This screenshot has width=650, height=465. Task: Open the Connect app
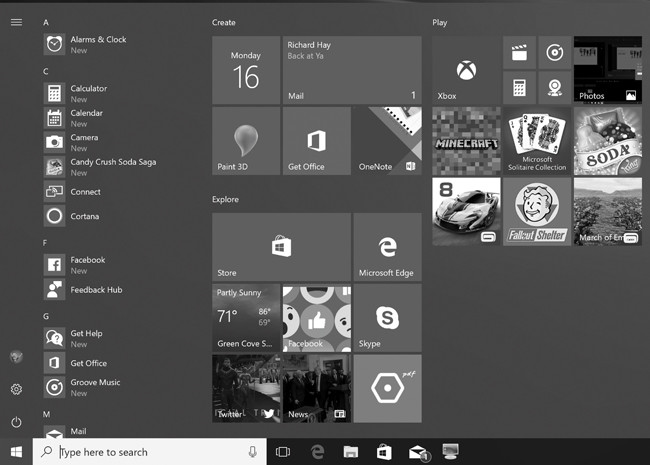click(x=99, y=191)
